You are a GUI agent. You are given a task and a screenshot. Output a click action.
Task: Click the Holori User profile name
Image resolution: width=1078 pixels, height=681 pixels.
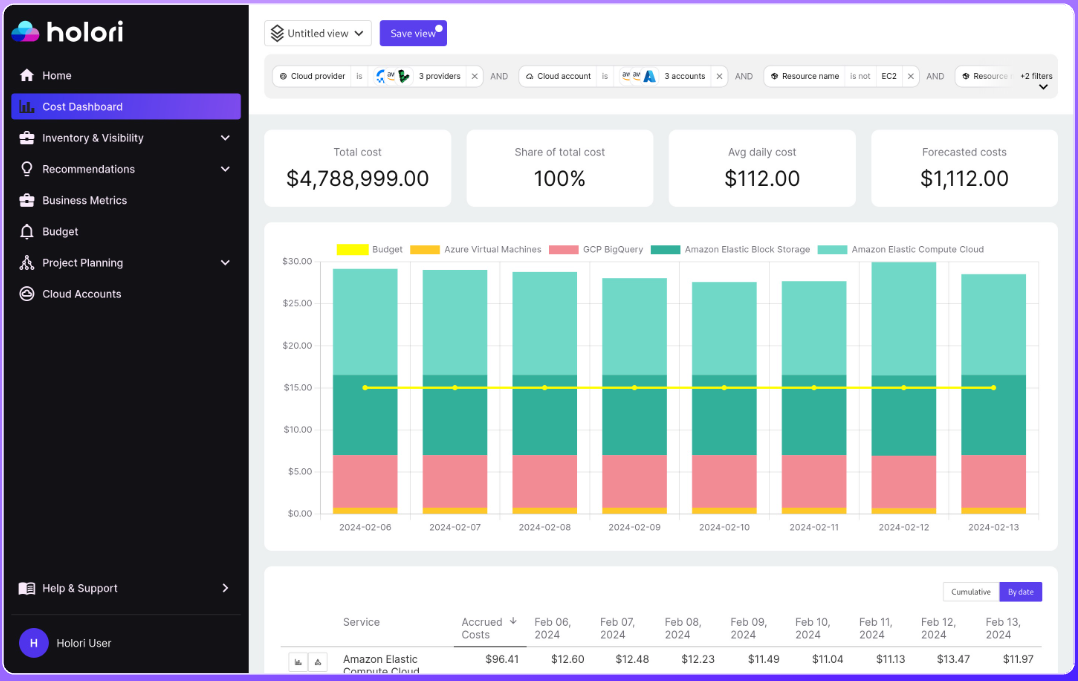tap(84, 643)
